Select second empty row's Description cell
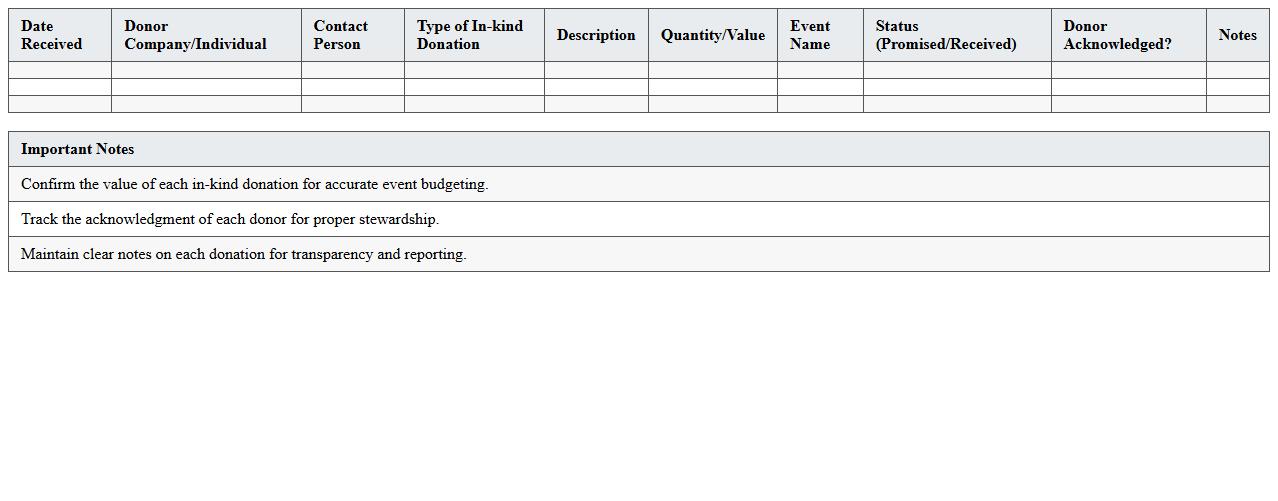1278x501 pixels. (x=596, y=87)
